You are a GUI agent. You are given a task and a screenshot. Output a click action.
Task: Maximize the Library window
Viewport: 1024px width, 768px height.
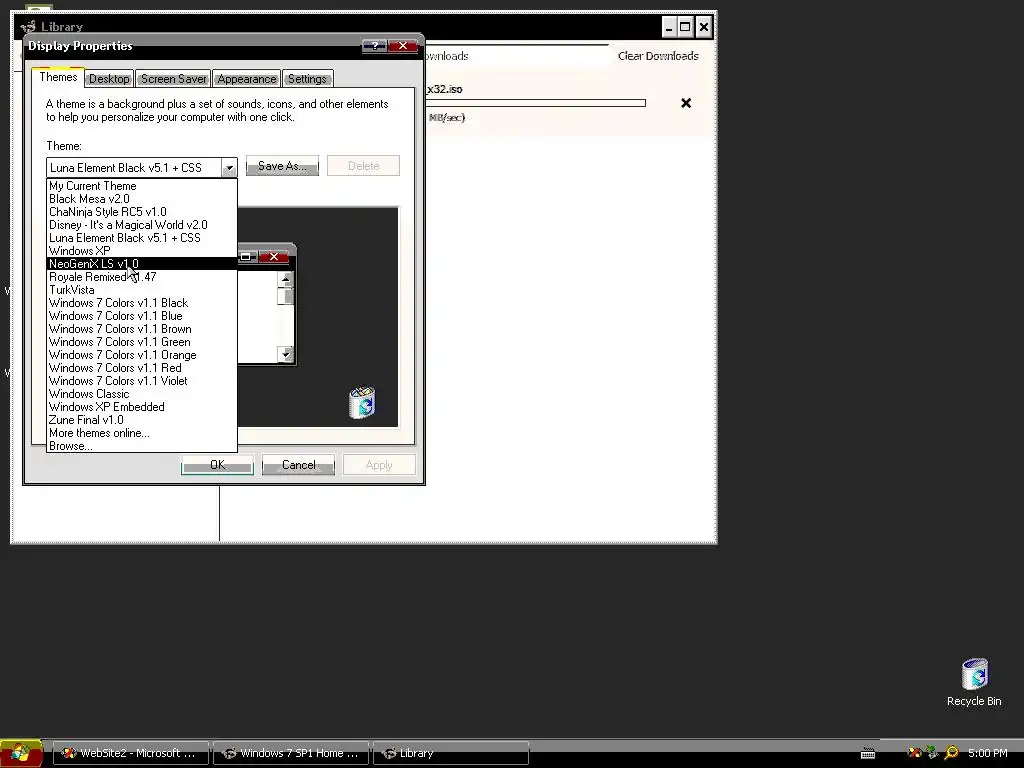point(685,27)
